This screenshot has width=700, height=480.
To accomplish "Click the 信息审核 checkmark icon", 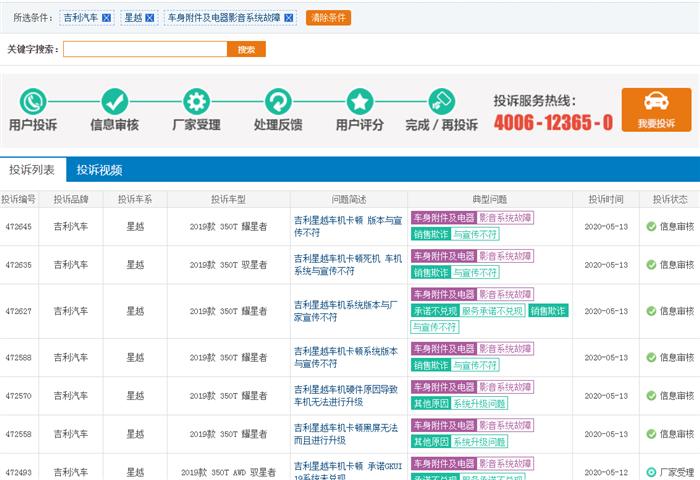I will pyautogui.click(x=115, y=101).
